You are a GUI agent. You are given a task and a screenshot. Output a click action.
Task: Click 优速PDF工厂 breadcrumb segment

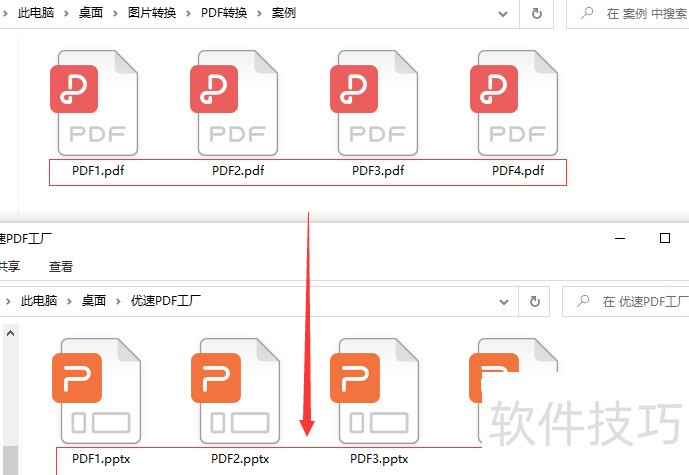[x=166, y=301]
